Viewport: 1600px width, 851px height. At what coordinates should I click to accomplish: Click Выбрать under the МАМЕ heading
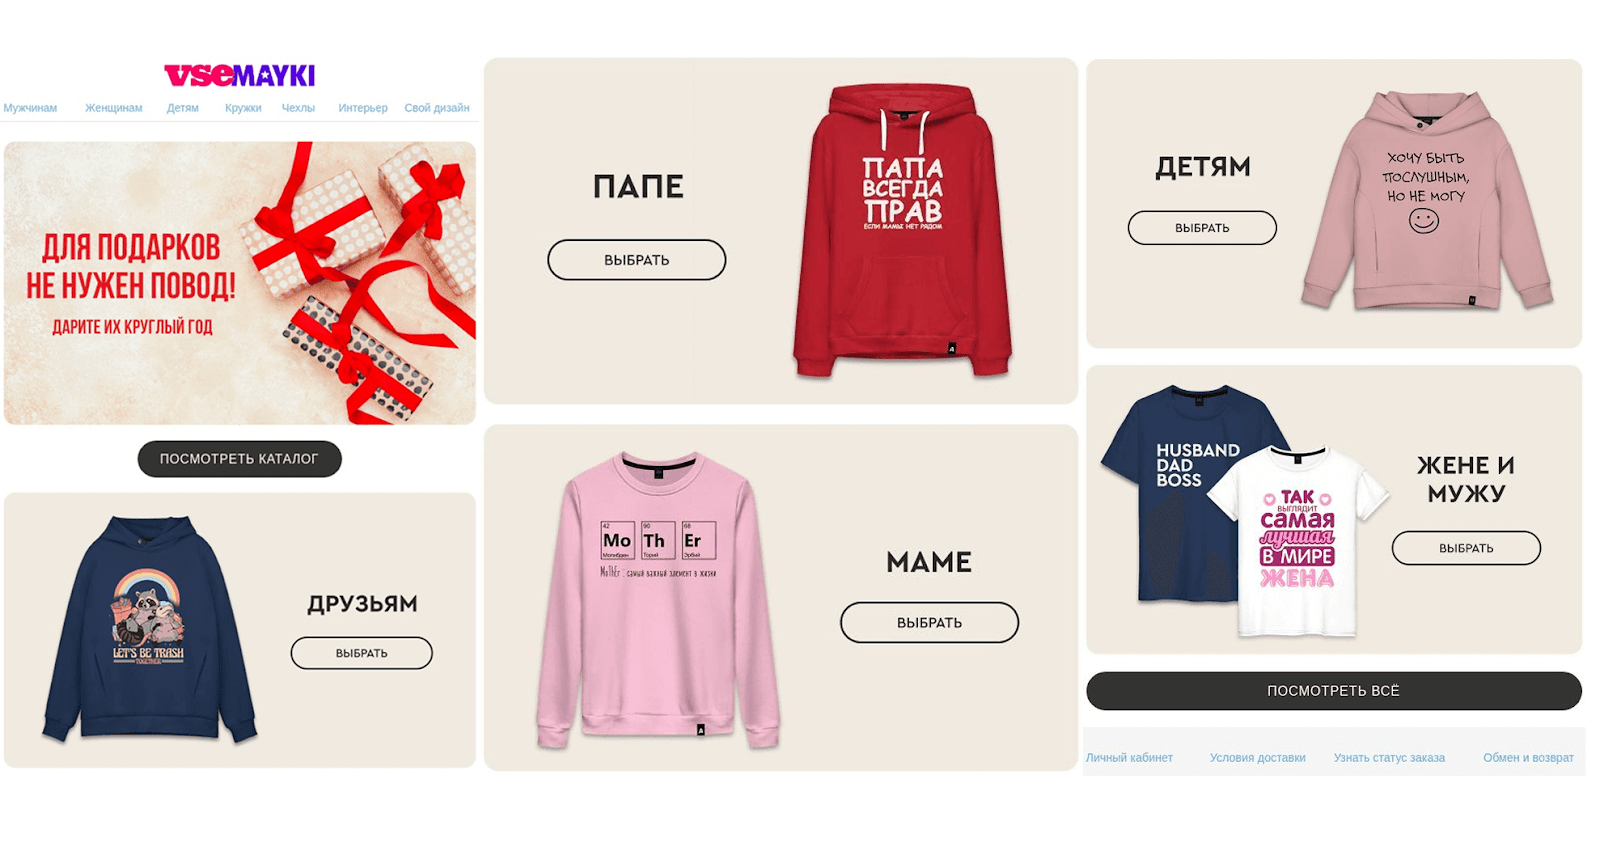click(930, 622)
